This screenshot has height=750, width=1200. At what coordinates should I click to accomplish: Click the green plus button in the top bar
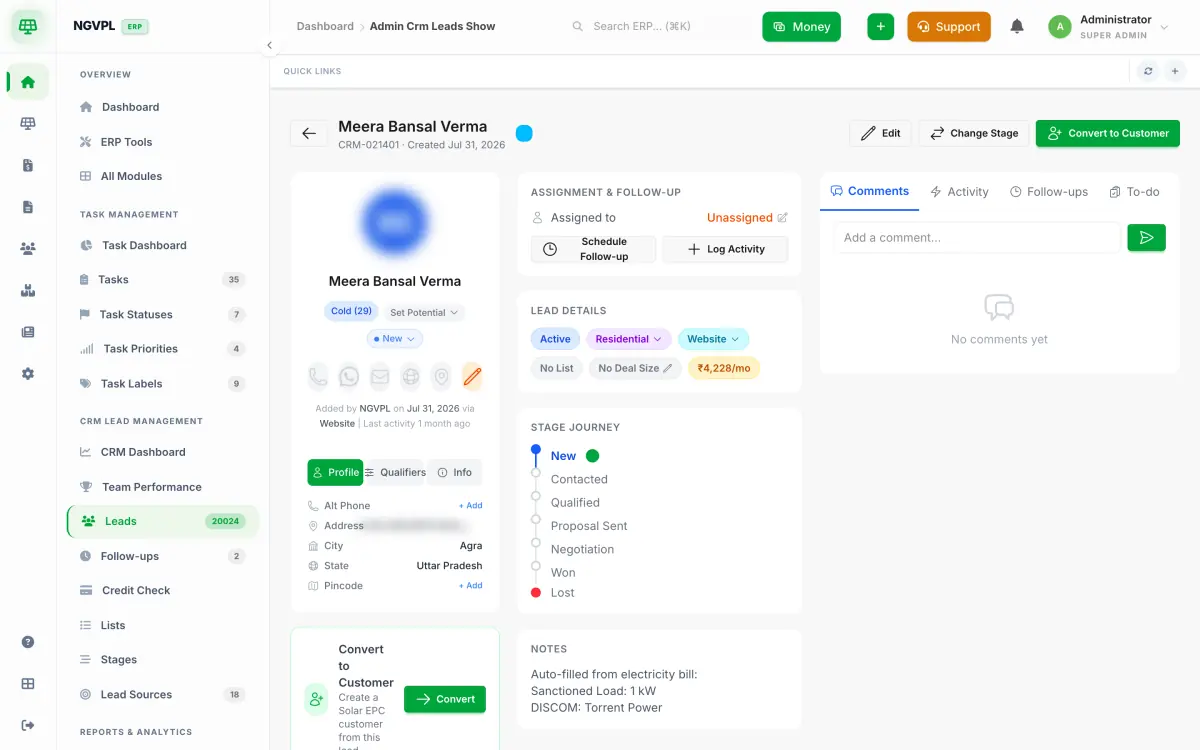pos(880,27)
